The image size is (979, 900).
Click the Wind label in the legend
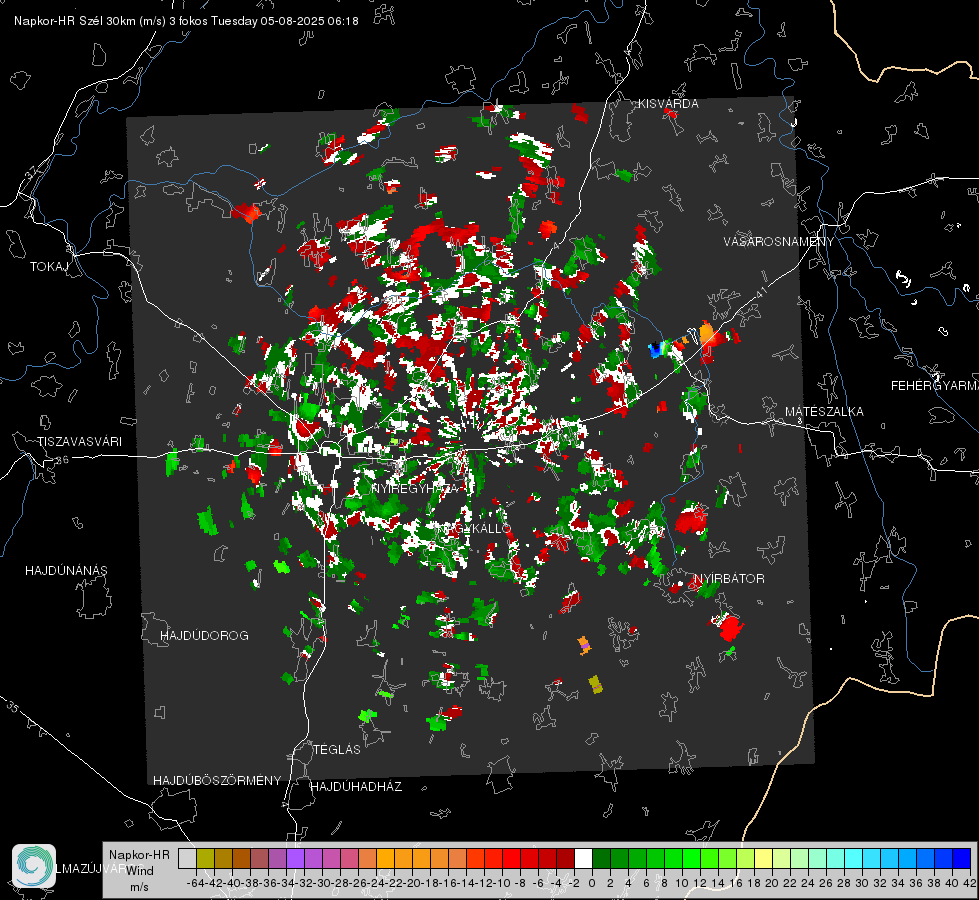coord(140,870)
